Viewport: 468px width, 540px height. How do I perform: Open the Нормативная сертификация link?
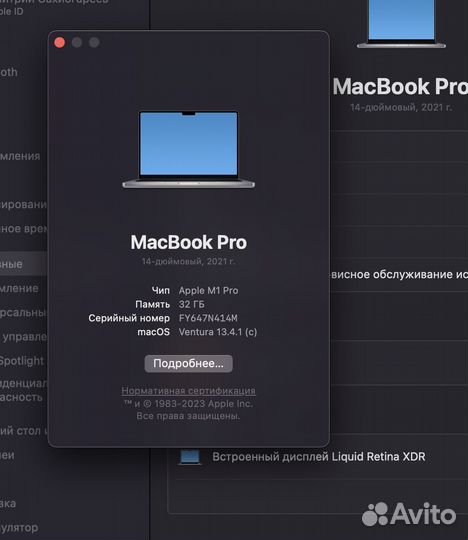point(188,391)
